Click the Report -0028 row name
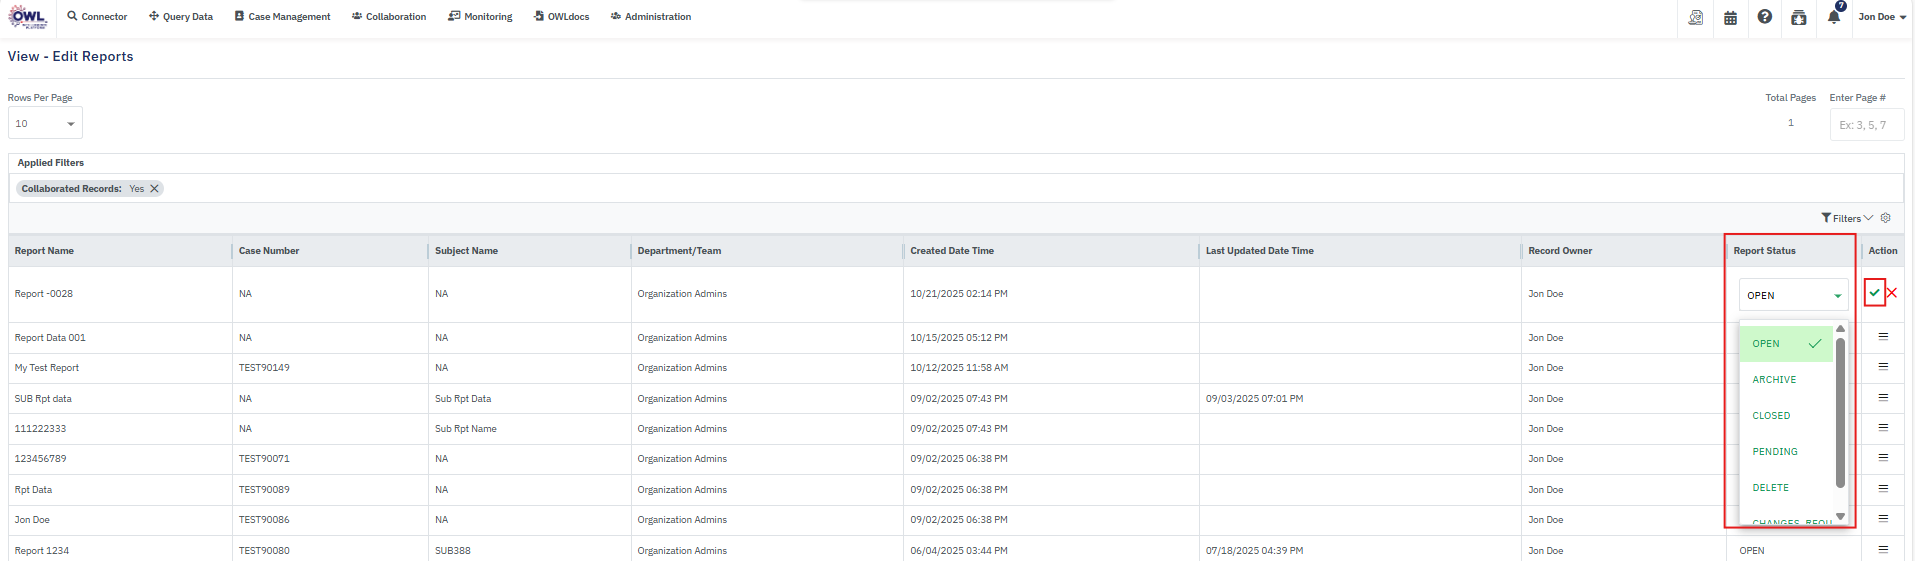The width and height of the screenshot is (1915, 561). tap(44, 294)
